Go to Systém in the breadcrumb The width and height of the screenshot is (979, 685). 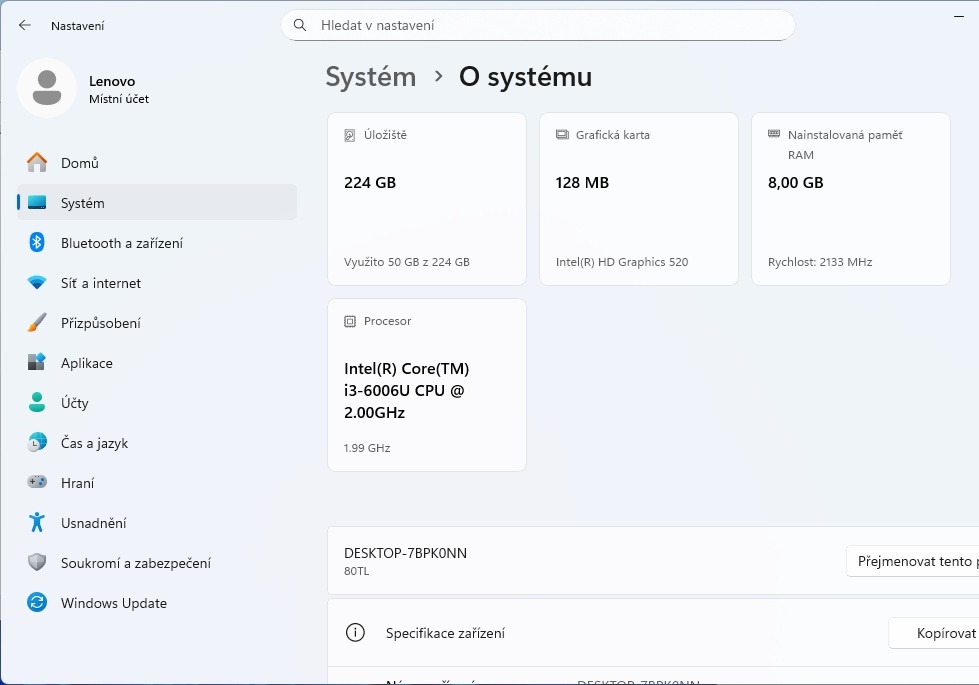(370, 77)
